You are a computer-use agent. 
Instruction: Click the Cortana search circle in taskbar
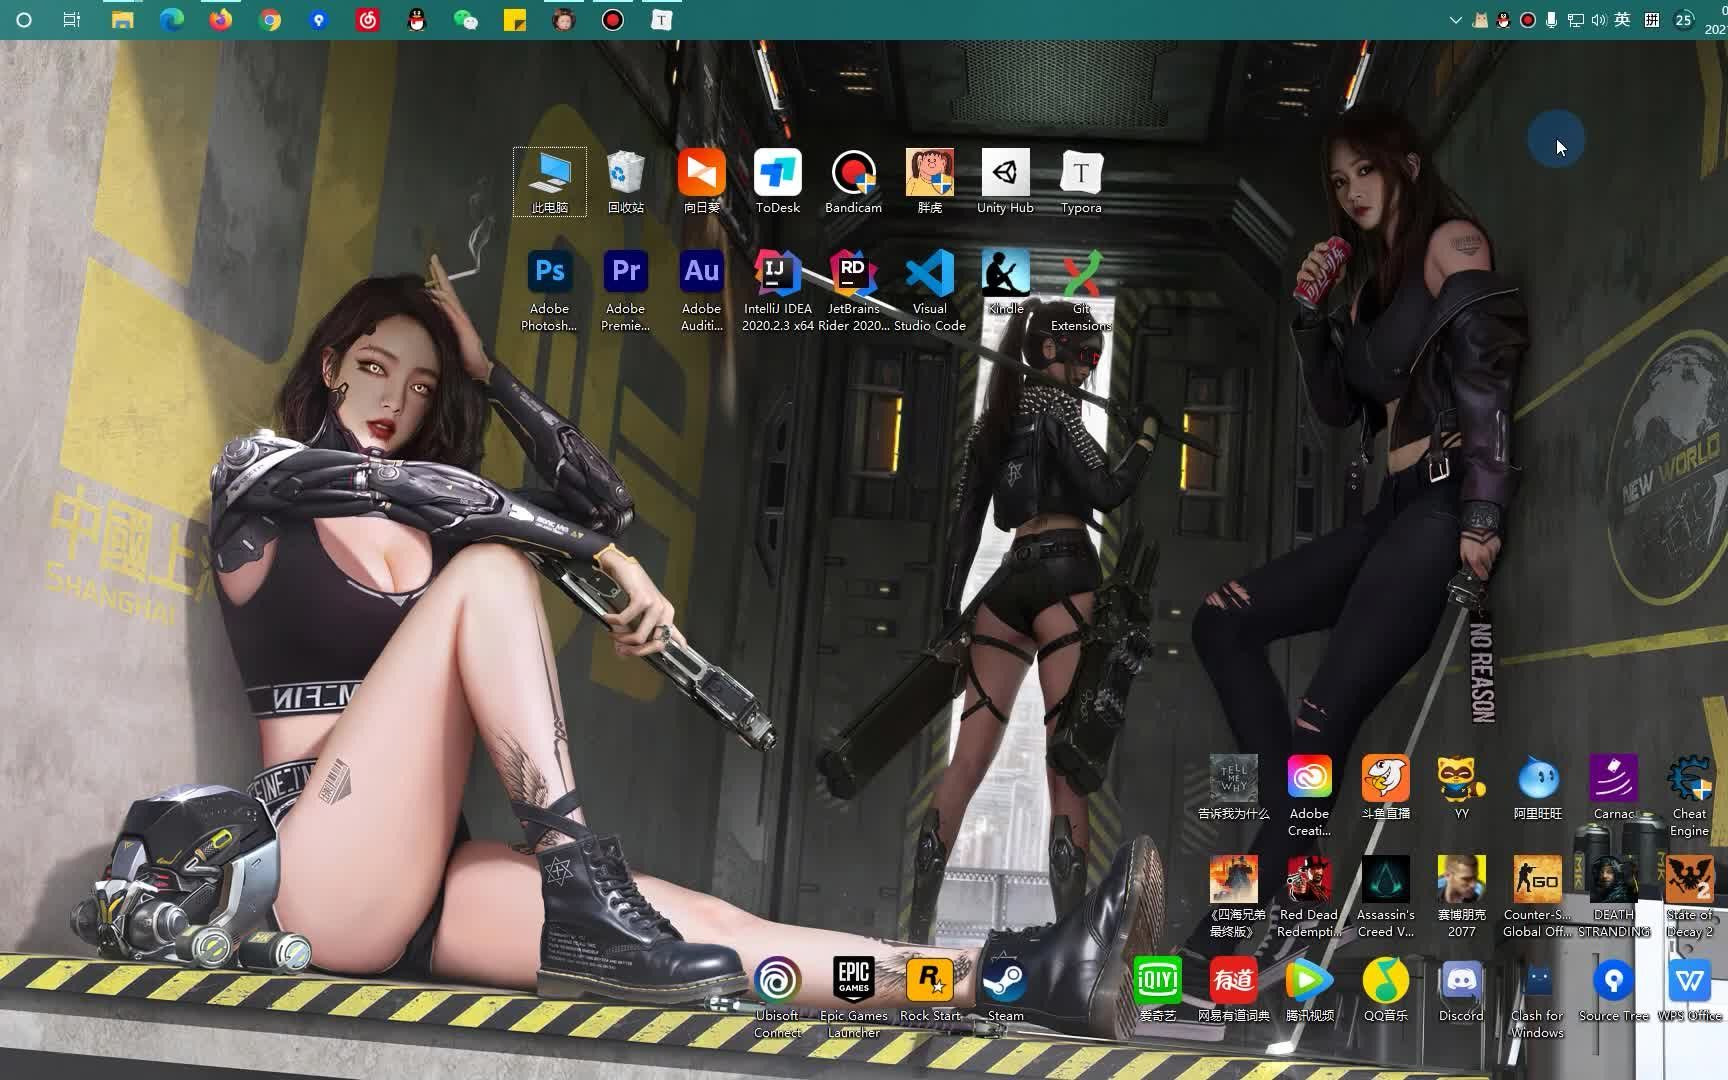click(24, 19)
